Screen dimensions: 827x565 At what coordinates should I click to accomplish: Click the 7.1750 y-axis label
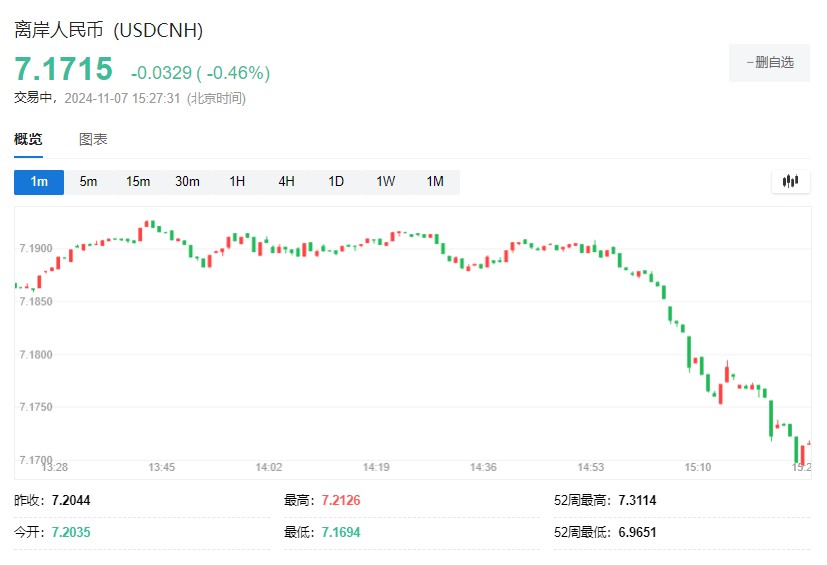point(36,407)
